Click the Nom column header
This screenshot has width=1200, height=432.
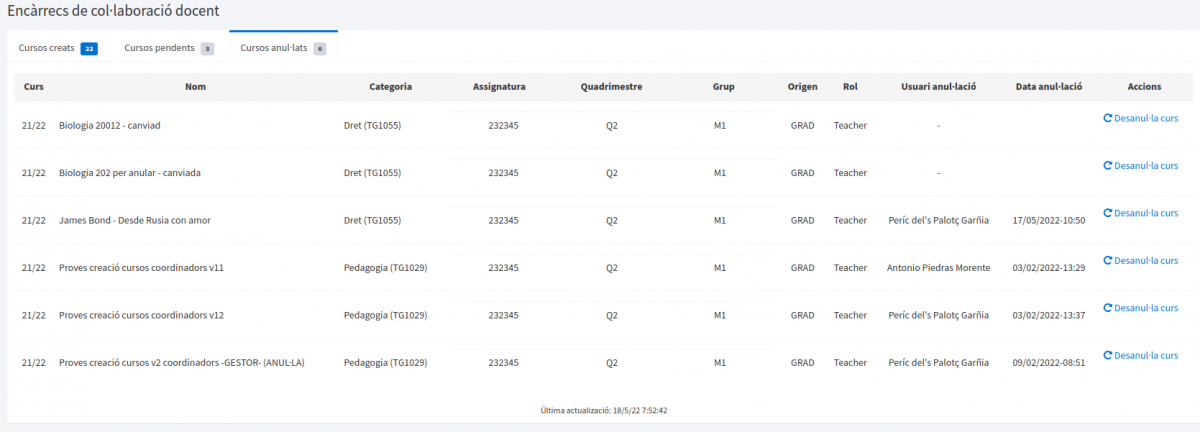pos(195,87)
